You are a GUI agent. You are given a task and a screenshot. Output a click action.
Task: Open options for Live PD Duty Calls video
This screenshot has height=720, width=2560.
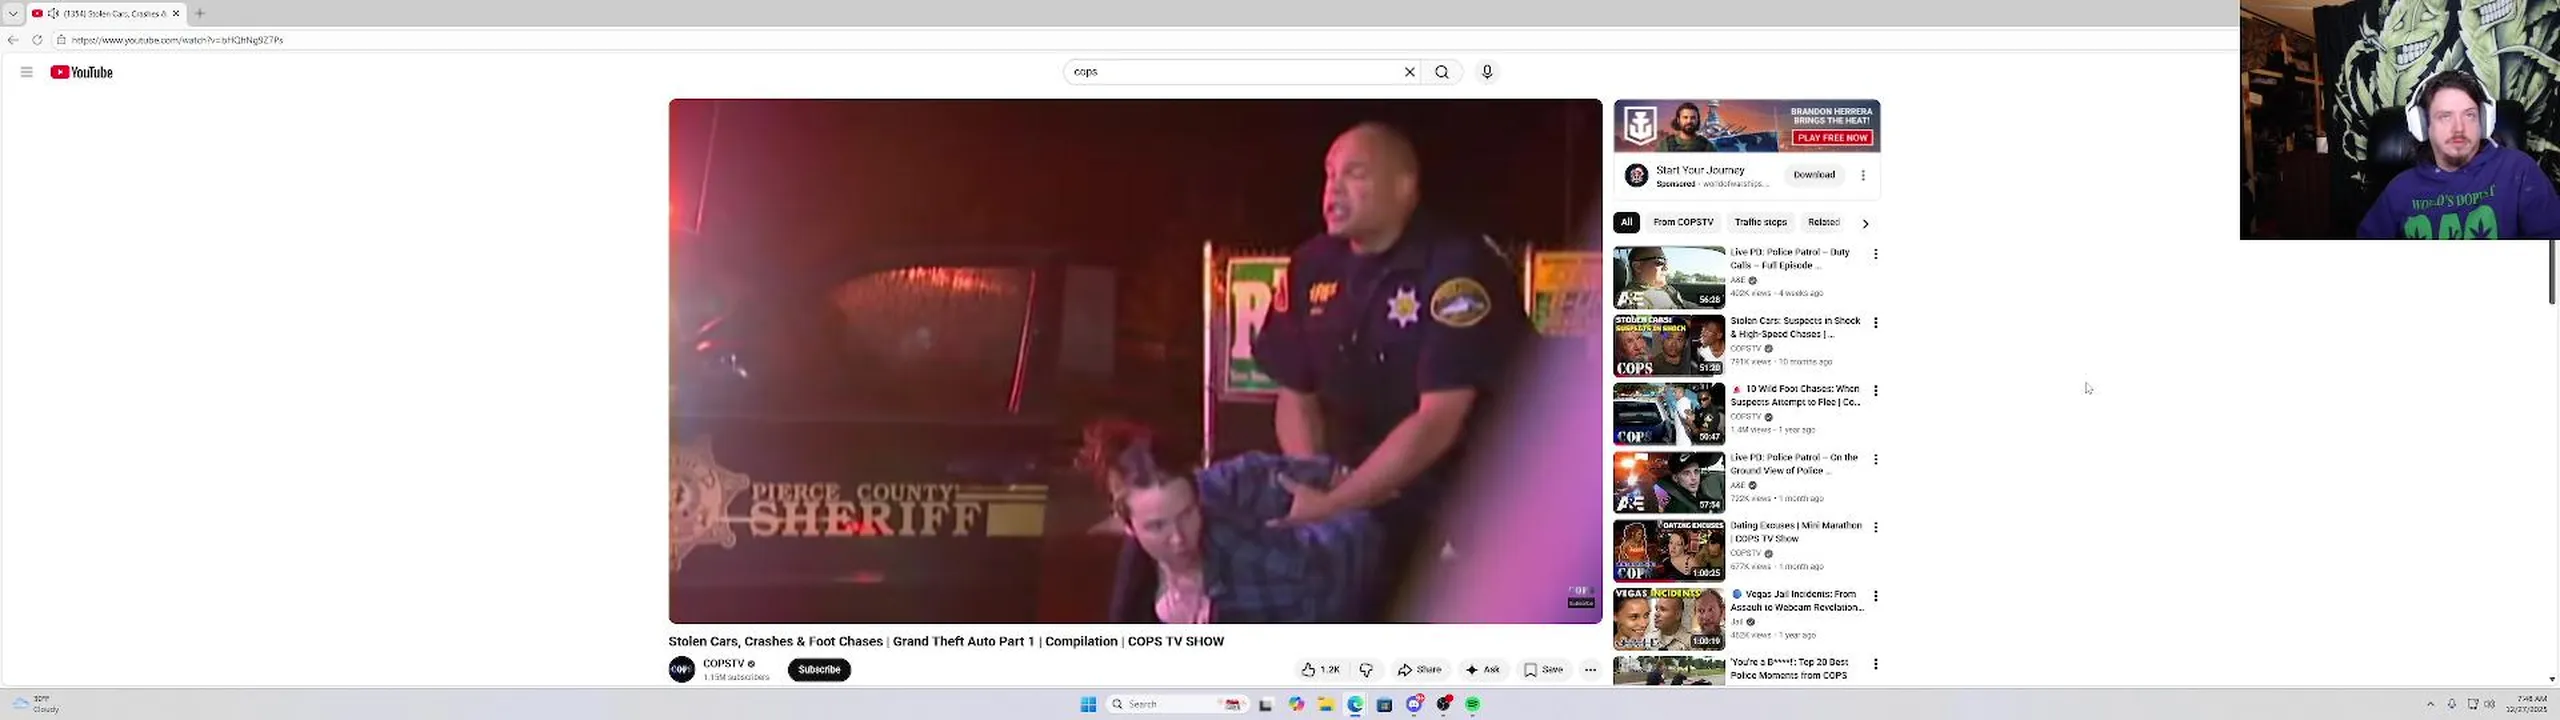click(x=1875, y=254)
